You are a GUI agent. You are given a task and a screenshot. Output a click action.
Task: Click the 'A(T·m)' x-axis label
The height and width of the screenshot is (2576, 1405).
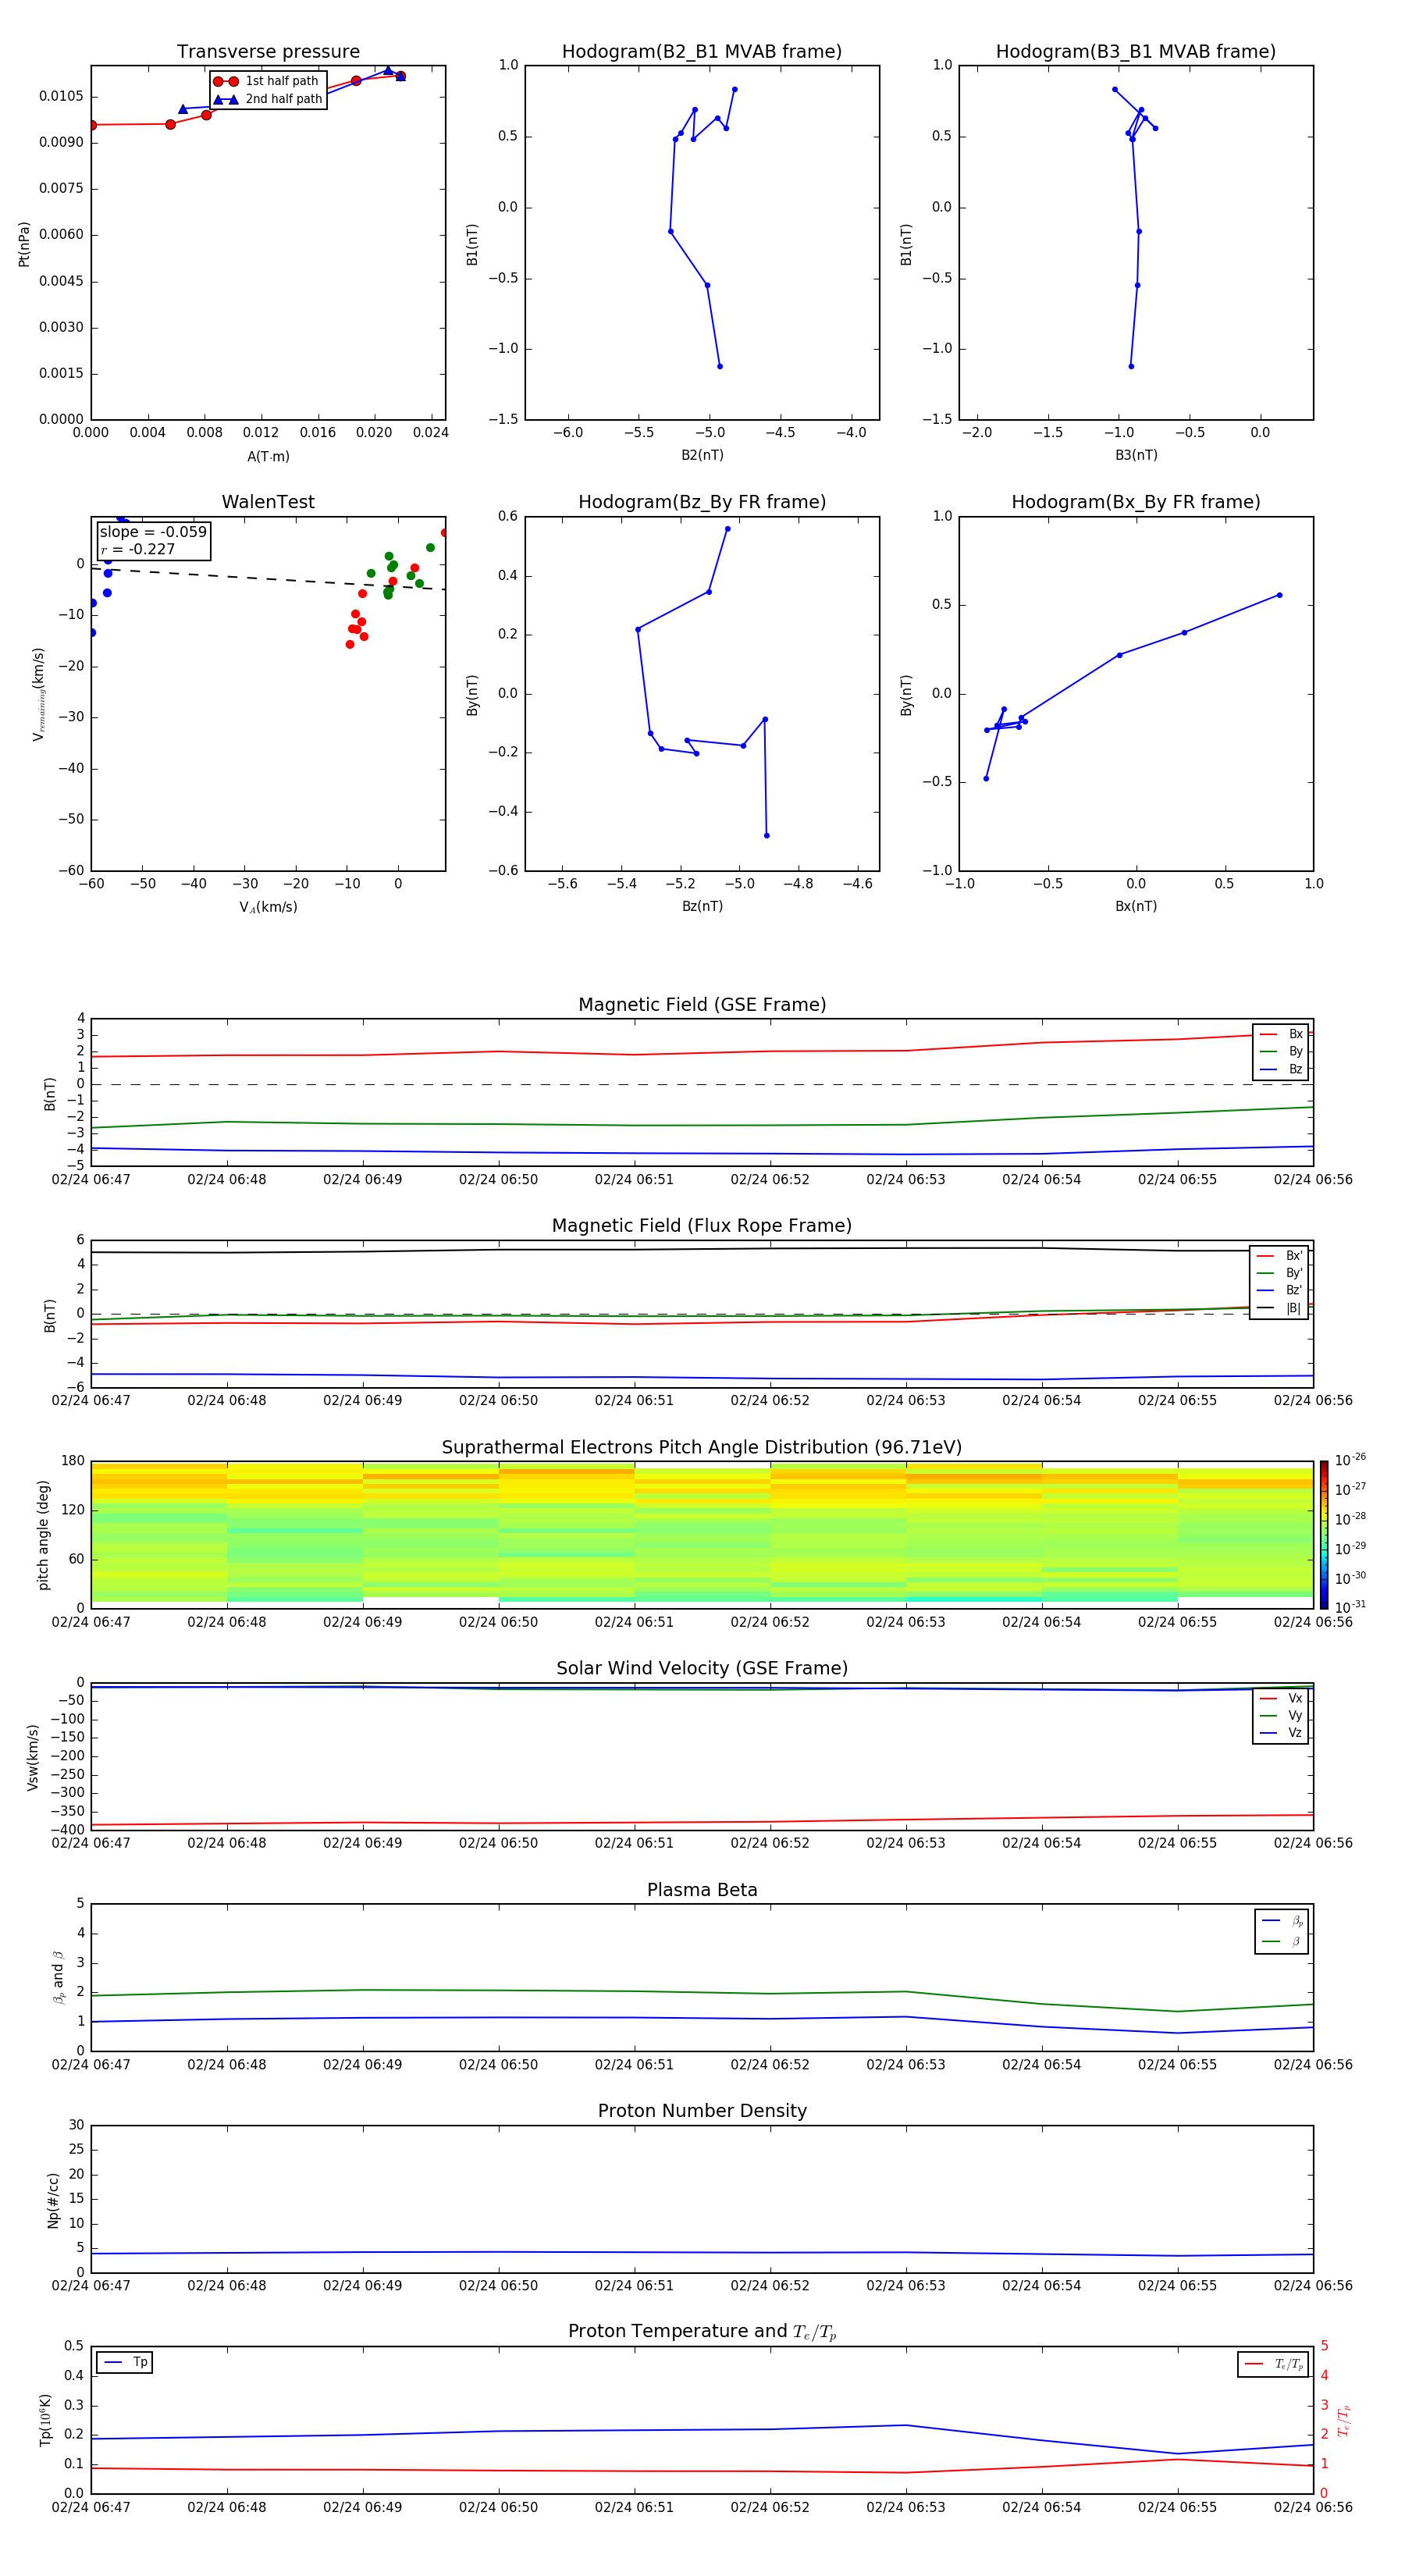tap(268, 456)
